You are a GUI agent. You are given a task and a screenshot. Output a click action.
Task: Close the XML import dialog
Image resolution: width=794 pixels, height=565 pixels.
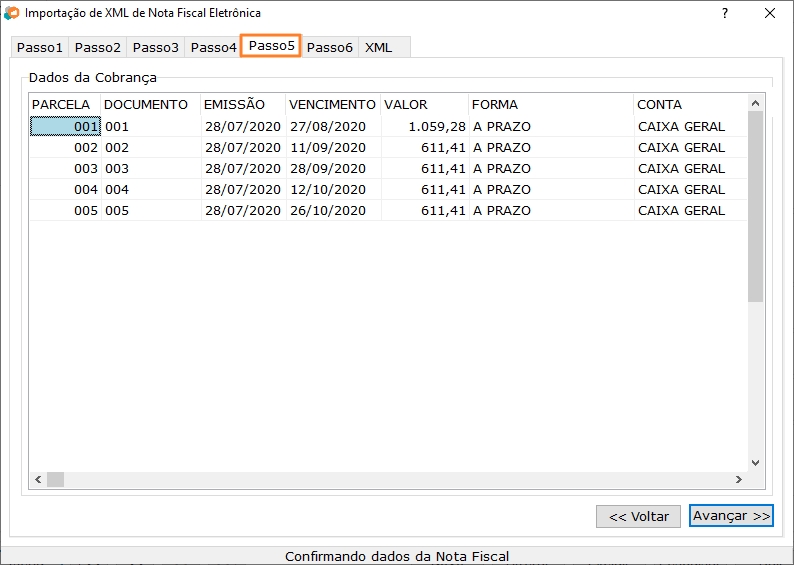pos(769,13)
